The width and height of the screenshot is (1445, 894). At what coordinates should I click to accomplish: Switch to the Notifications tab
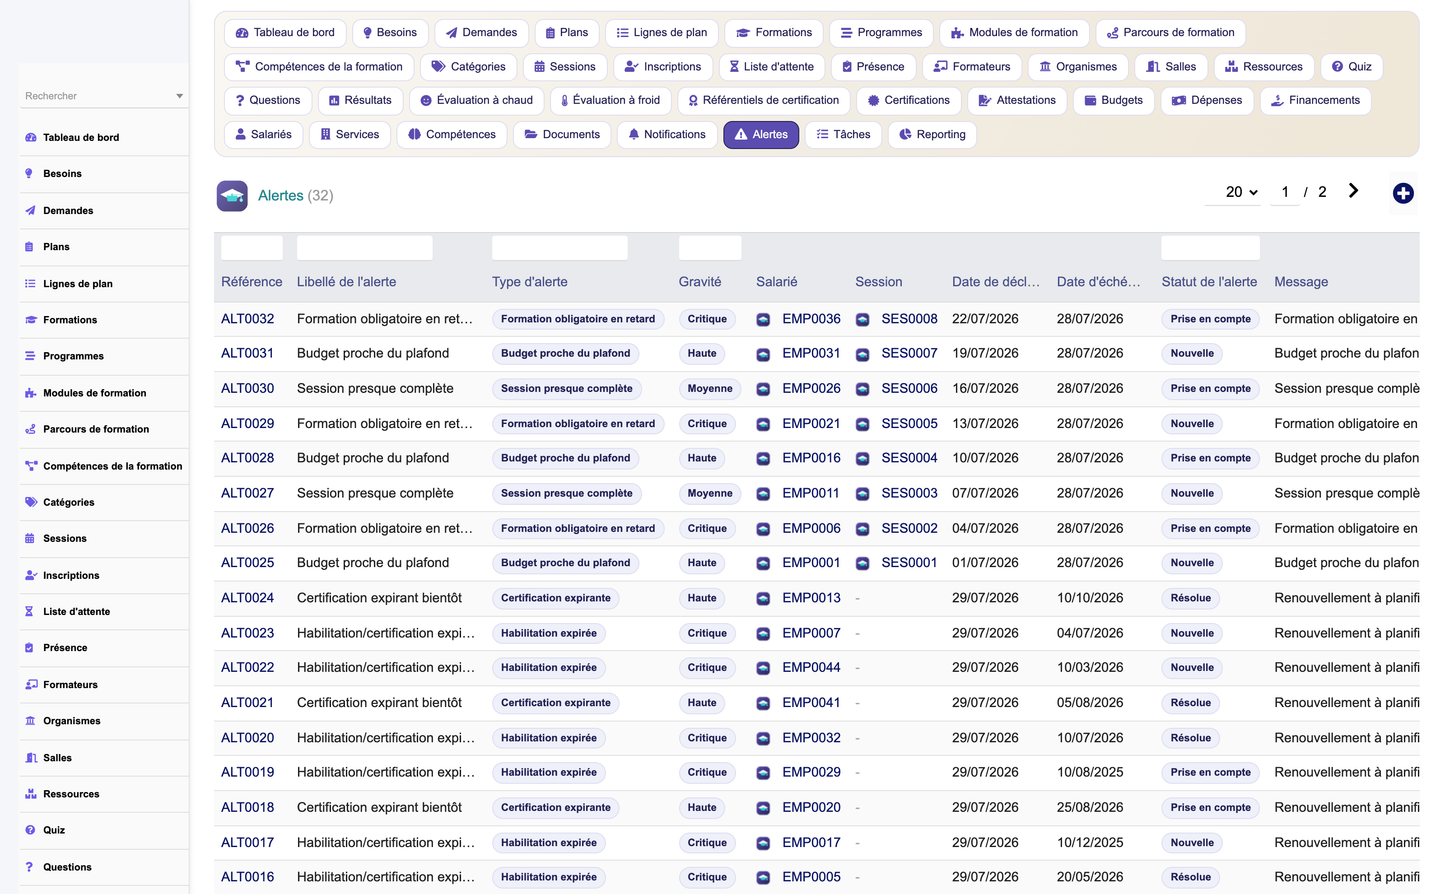point(666,134)
